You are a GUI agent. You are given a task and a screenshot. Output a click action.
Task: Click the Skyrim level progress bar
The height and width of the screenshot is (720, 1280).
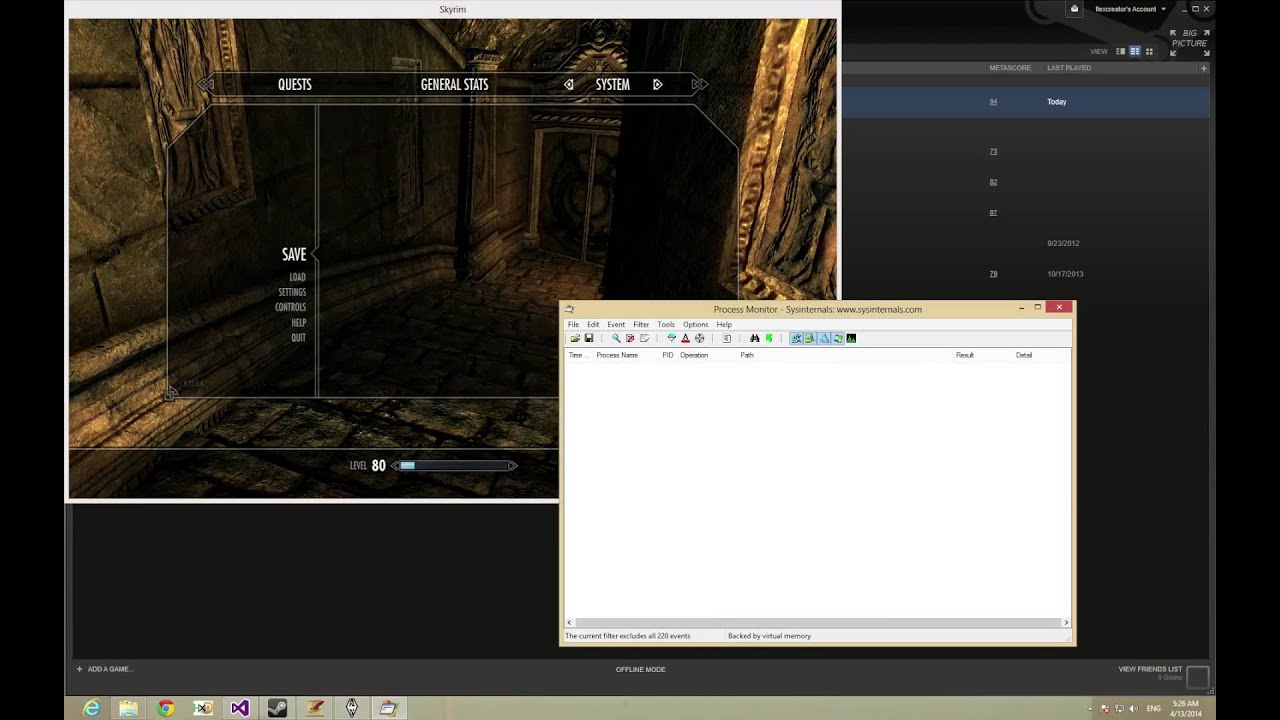point(455,465)
